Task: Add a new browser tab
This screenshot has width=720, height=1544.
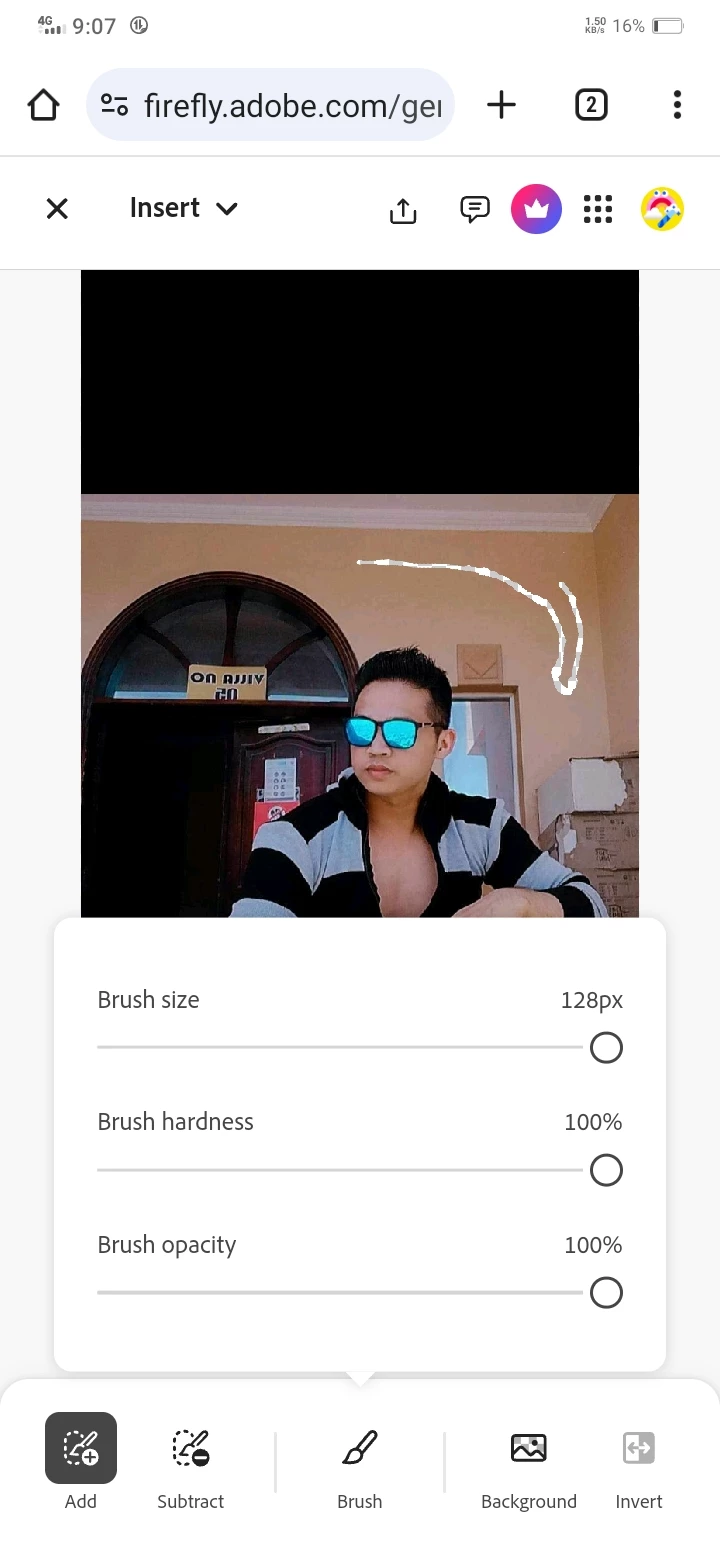Action: coord(501,104)
